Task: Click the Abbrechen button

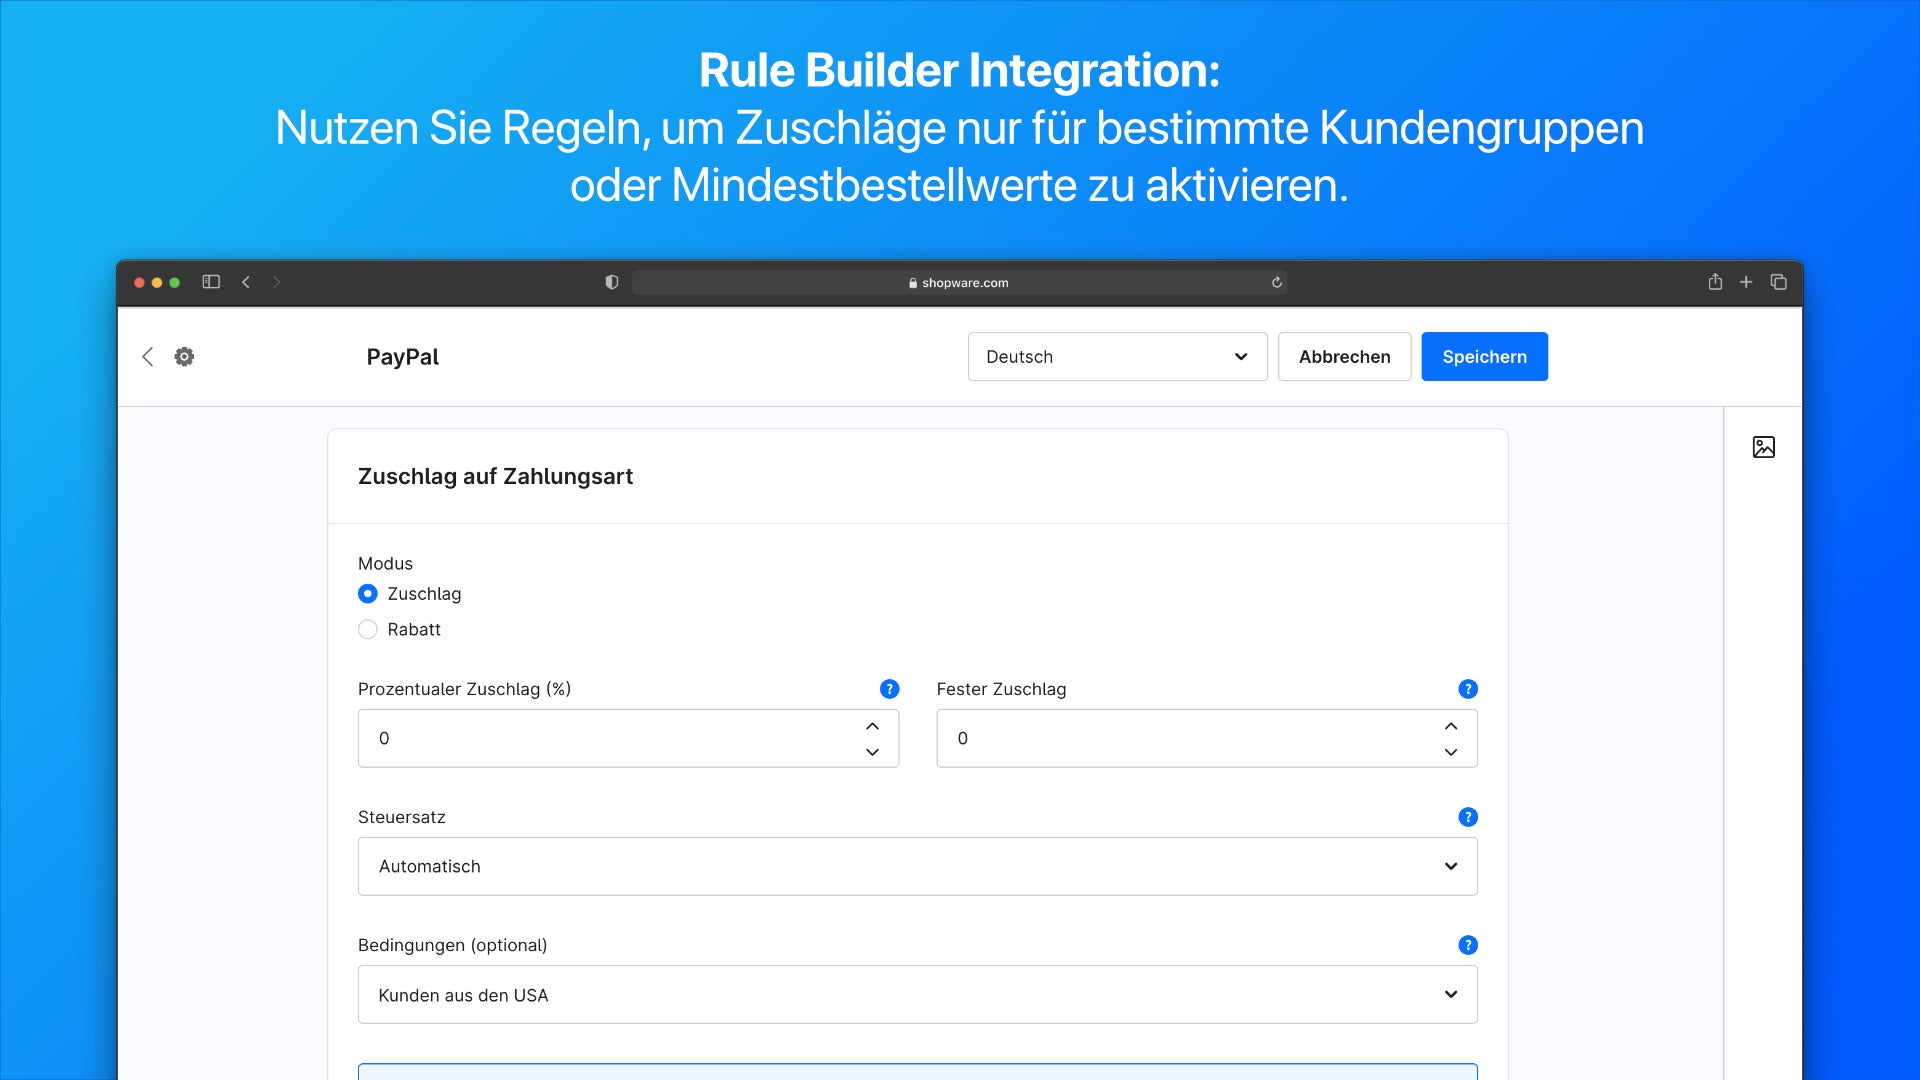Action: tap(1345, 357)
